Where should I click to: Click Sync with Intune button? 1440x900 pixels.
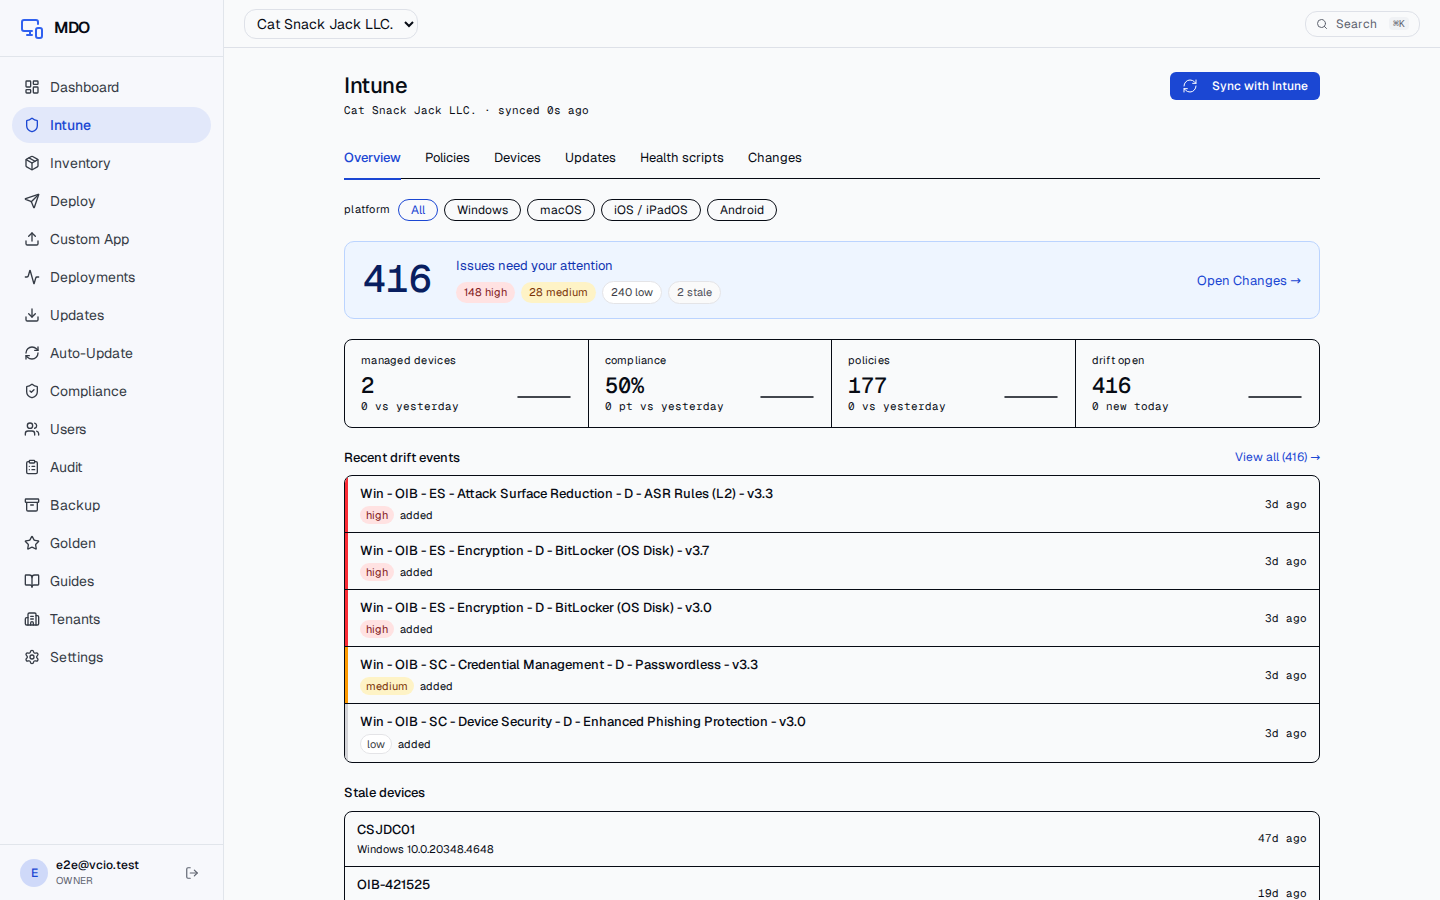1245,86
